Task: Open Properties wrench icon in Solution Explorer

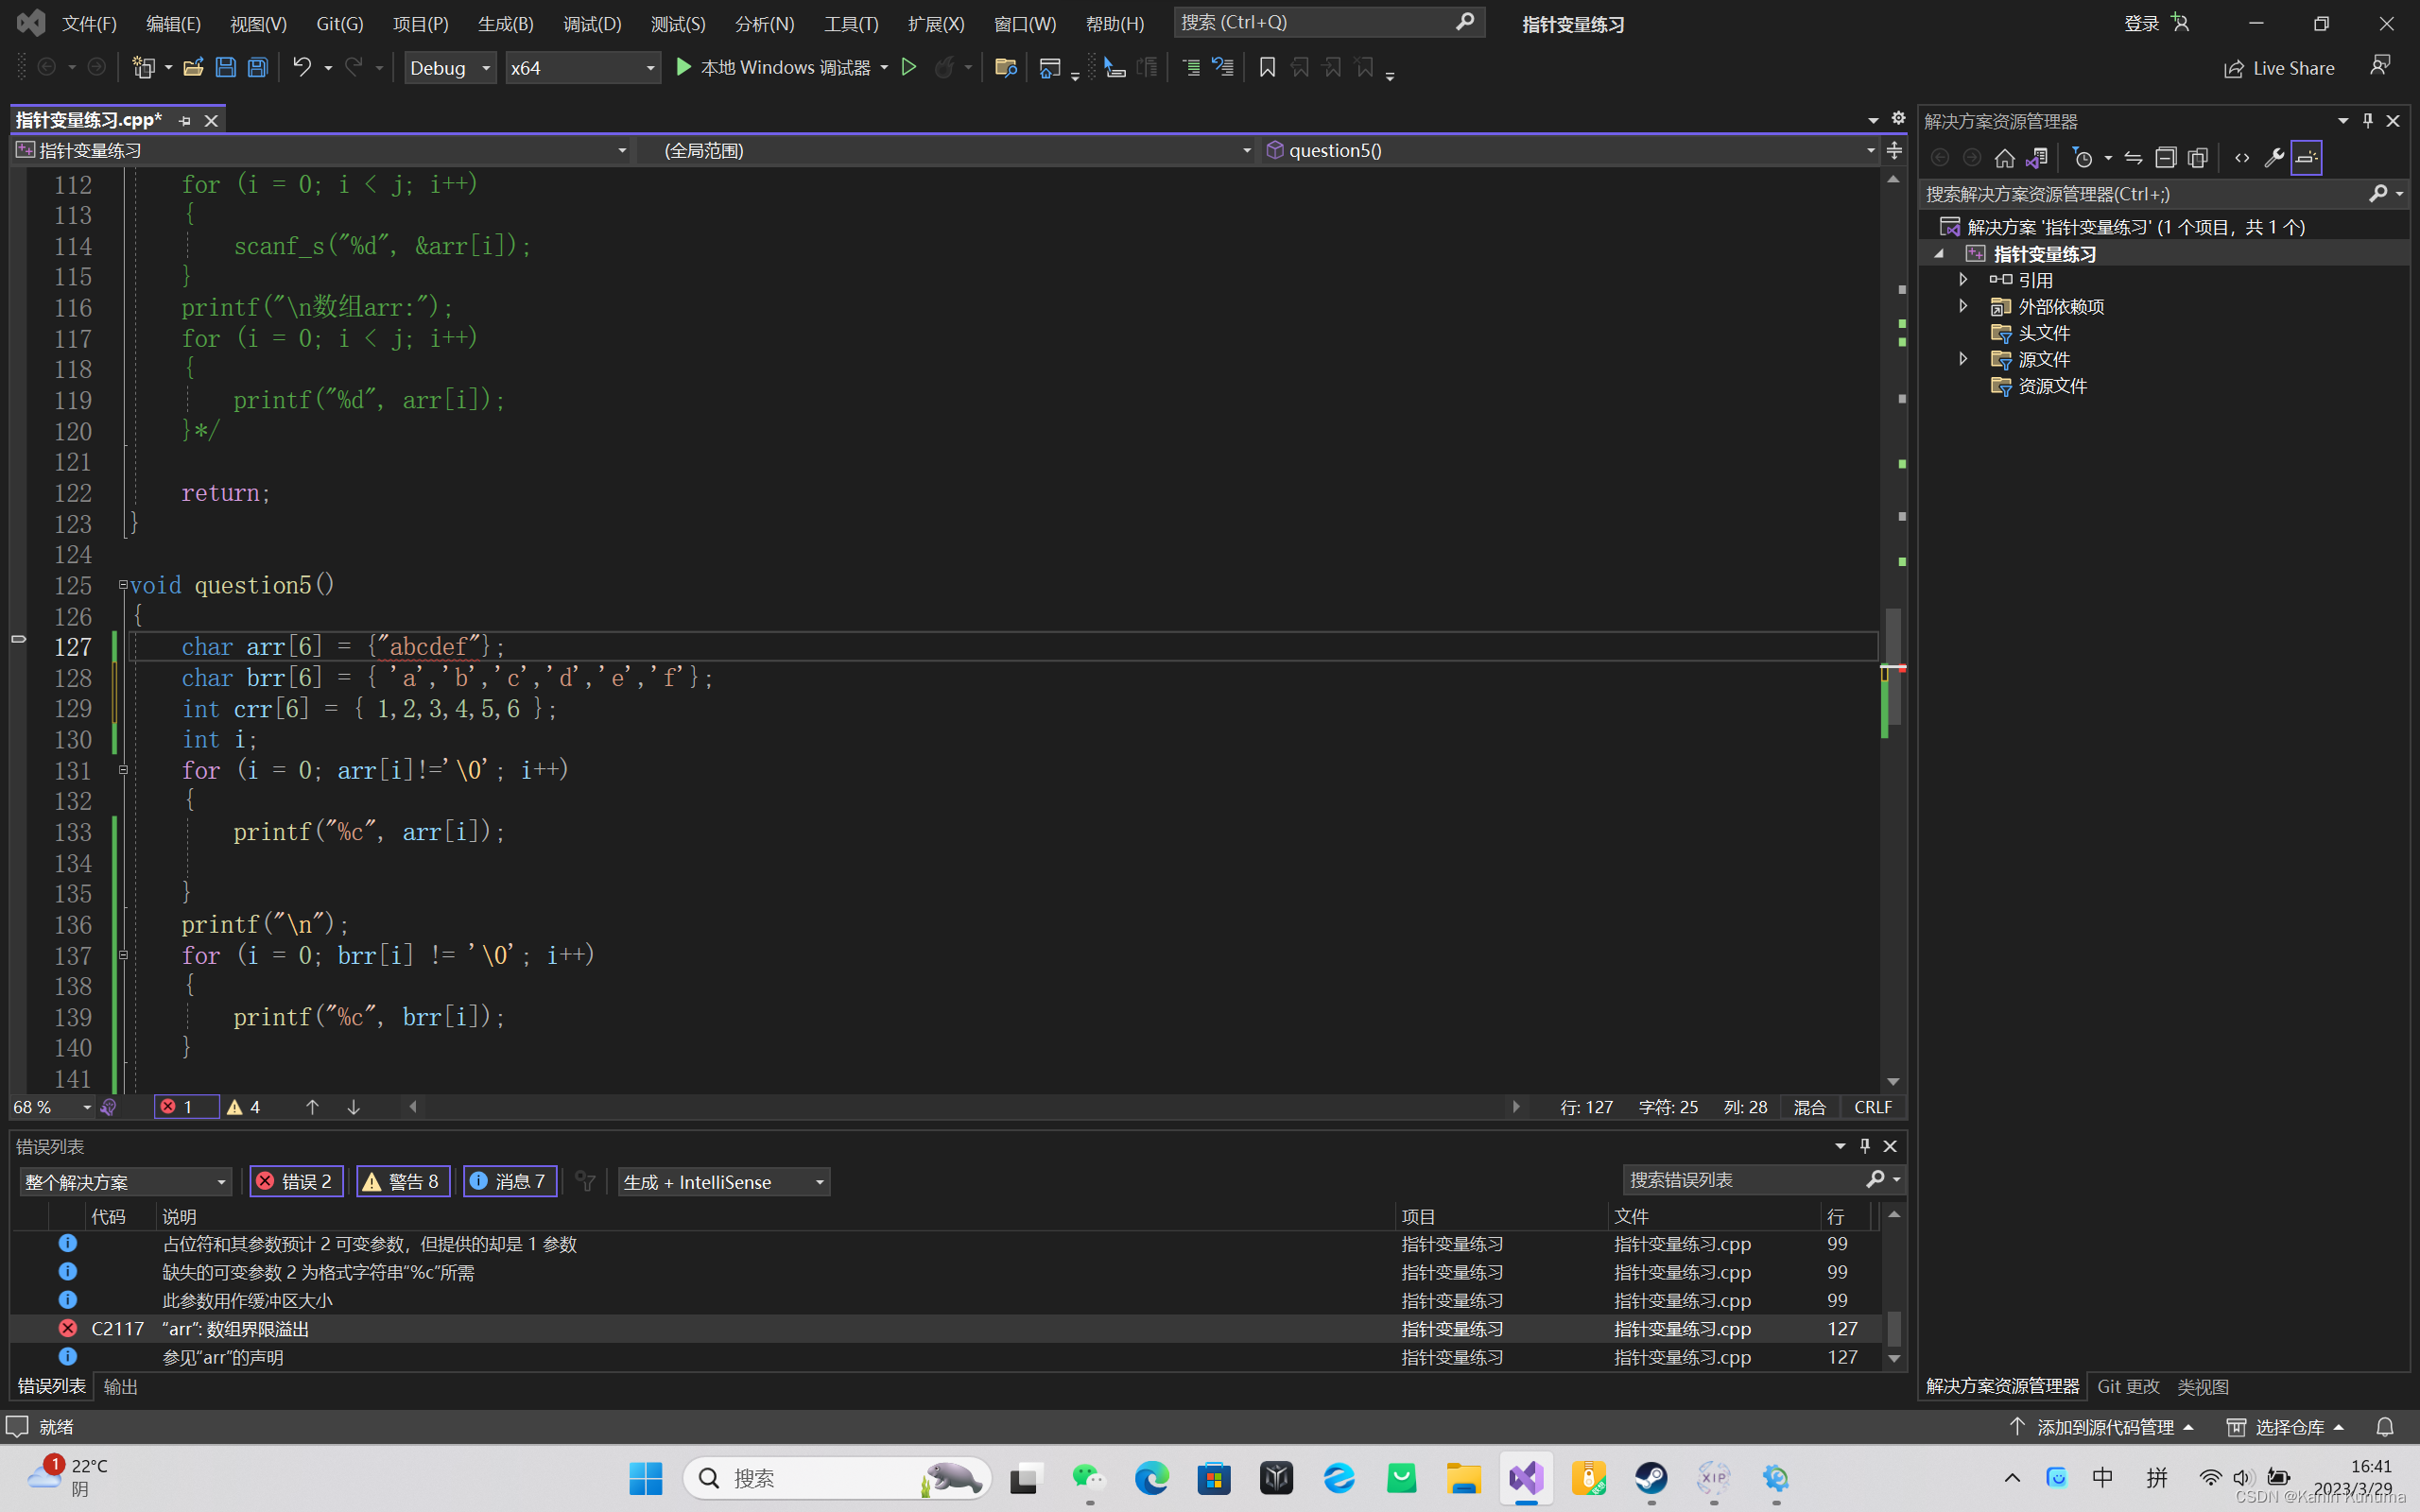Action: (2274, 157)
